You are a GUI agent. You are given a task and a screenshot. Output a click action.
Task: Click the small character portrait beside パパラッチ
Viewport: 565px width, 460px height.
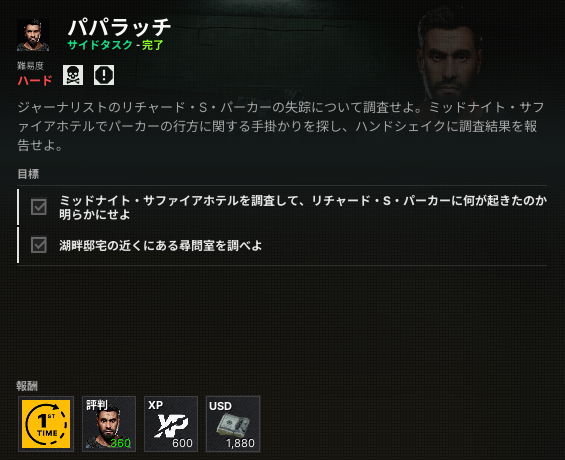[33, 35]
